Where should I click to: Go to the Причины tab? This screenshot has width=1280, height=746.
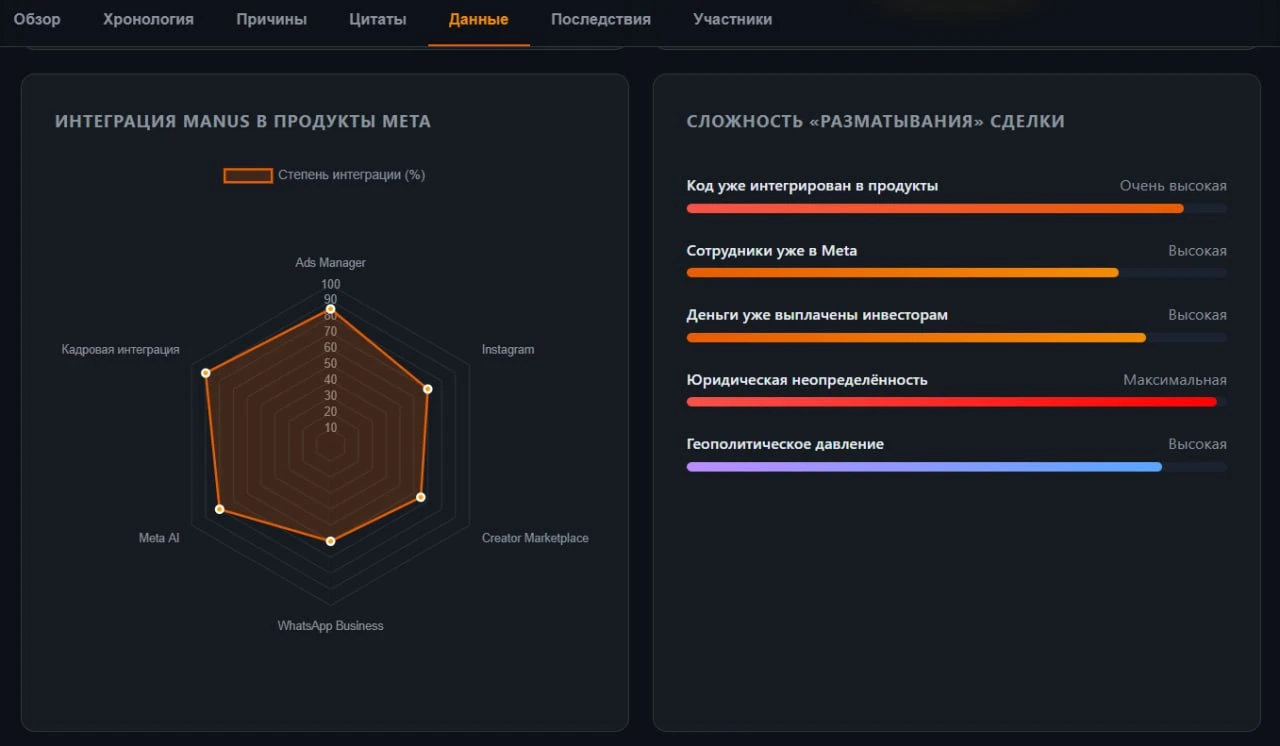tap(271, 20)
